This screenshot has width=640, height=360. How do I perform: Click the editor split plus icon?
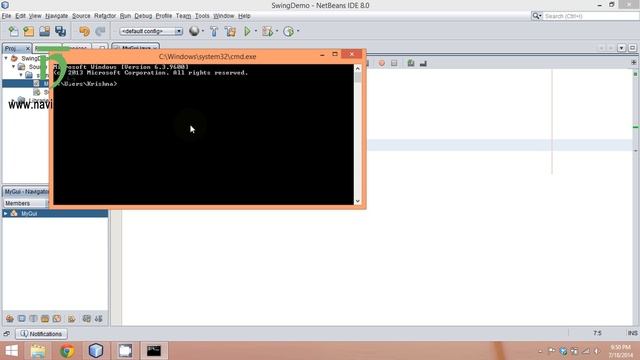pyautogui.click(x=633, y=63)
